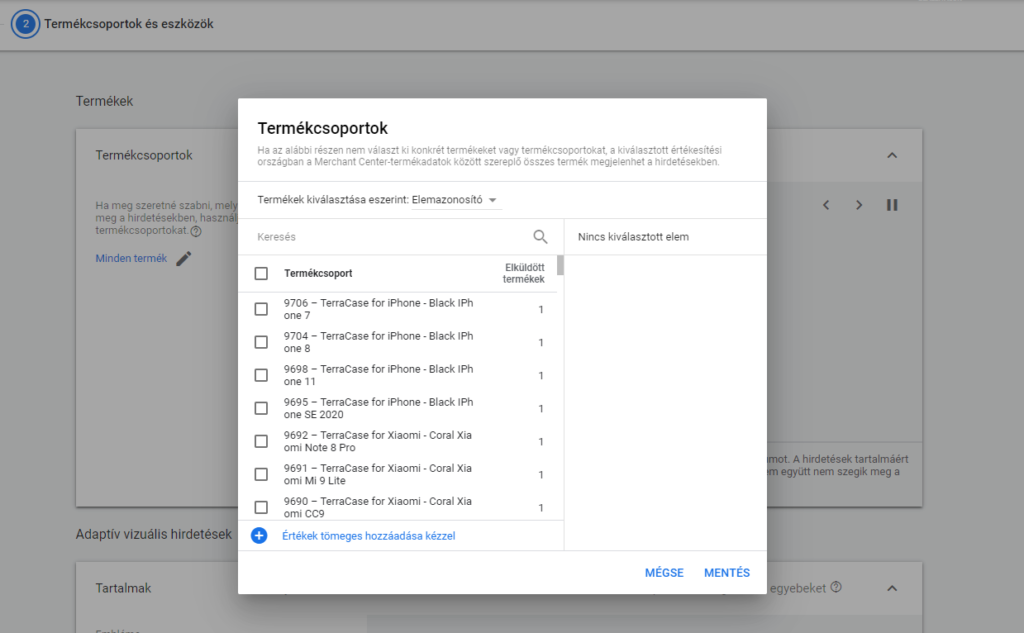
Task: Click the Nincs kiválasztott elem text
Action: click(633, 236)
